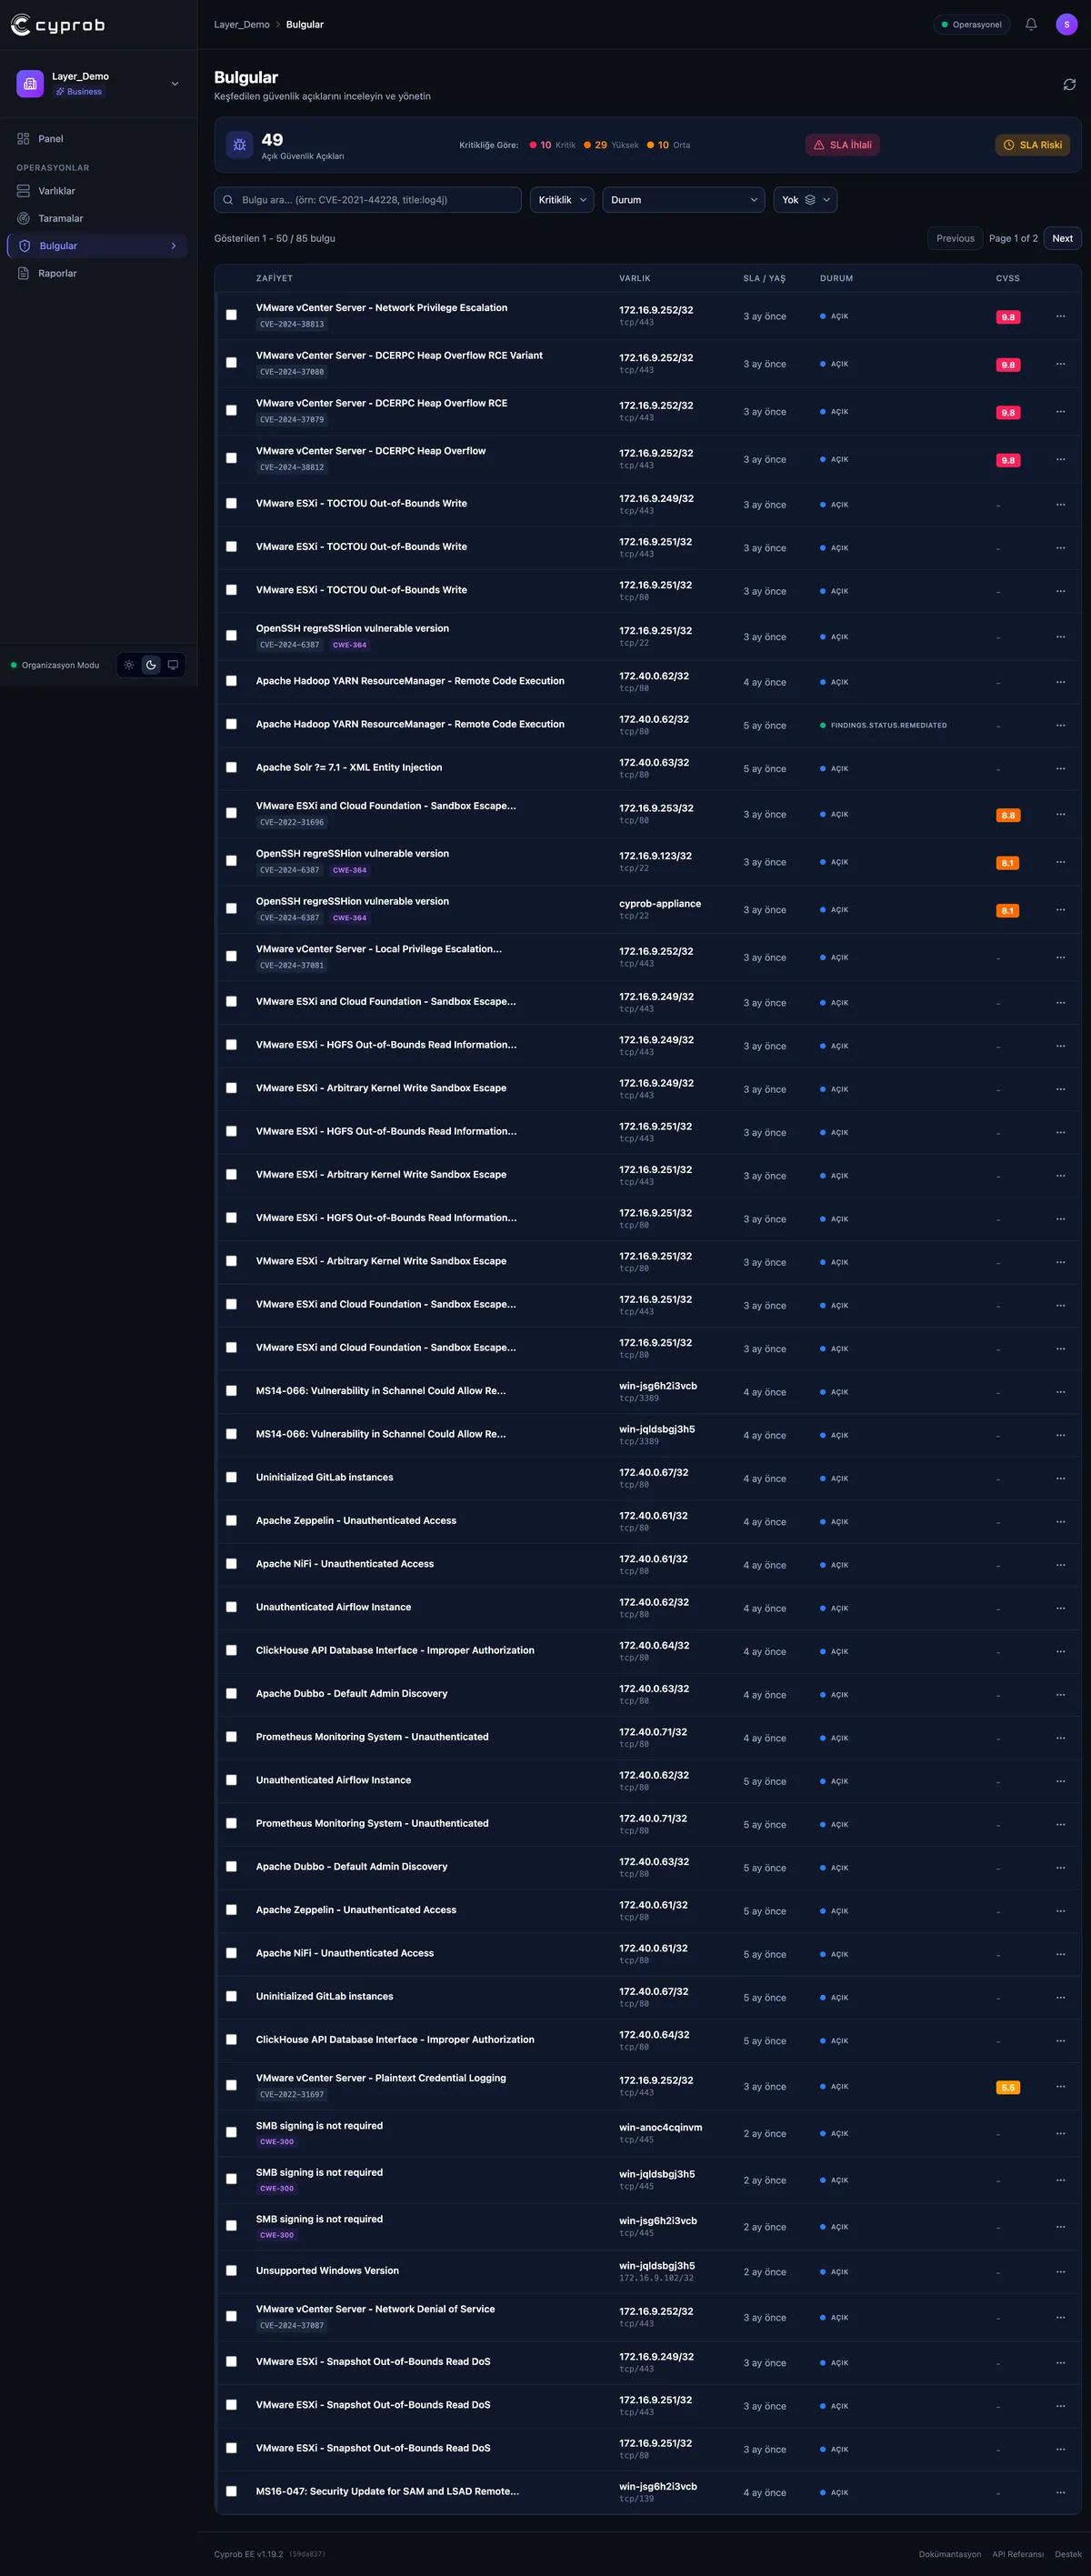Screen dimensions: 1091x2576
Task: Click the 5.5 CVSS badge
Action: click(x=1008, y=2087)
